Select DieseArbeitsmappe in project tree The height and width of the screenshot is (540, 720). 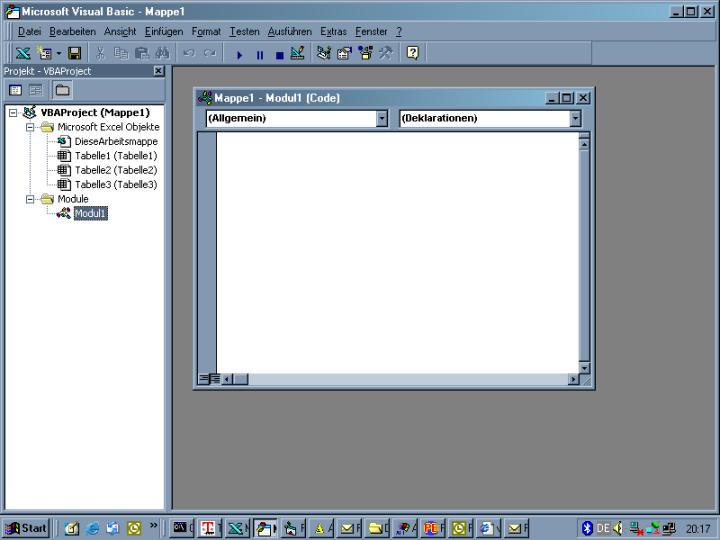click(x=115, y=142)
